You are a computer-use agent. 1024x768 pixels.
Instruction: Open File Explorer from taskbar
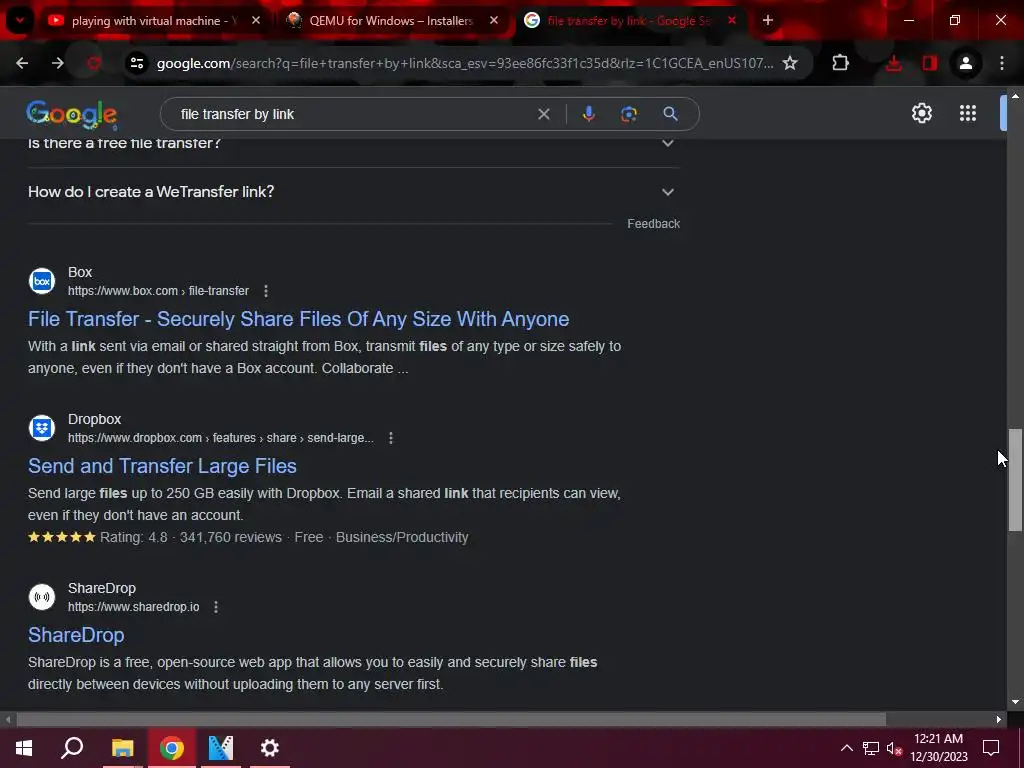point(122,748)
